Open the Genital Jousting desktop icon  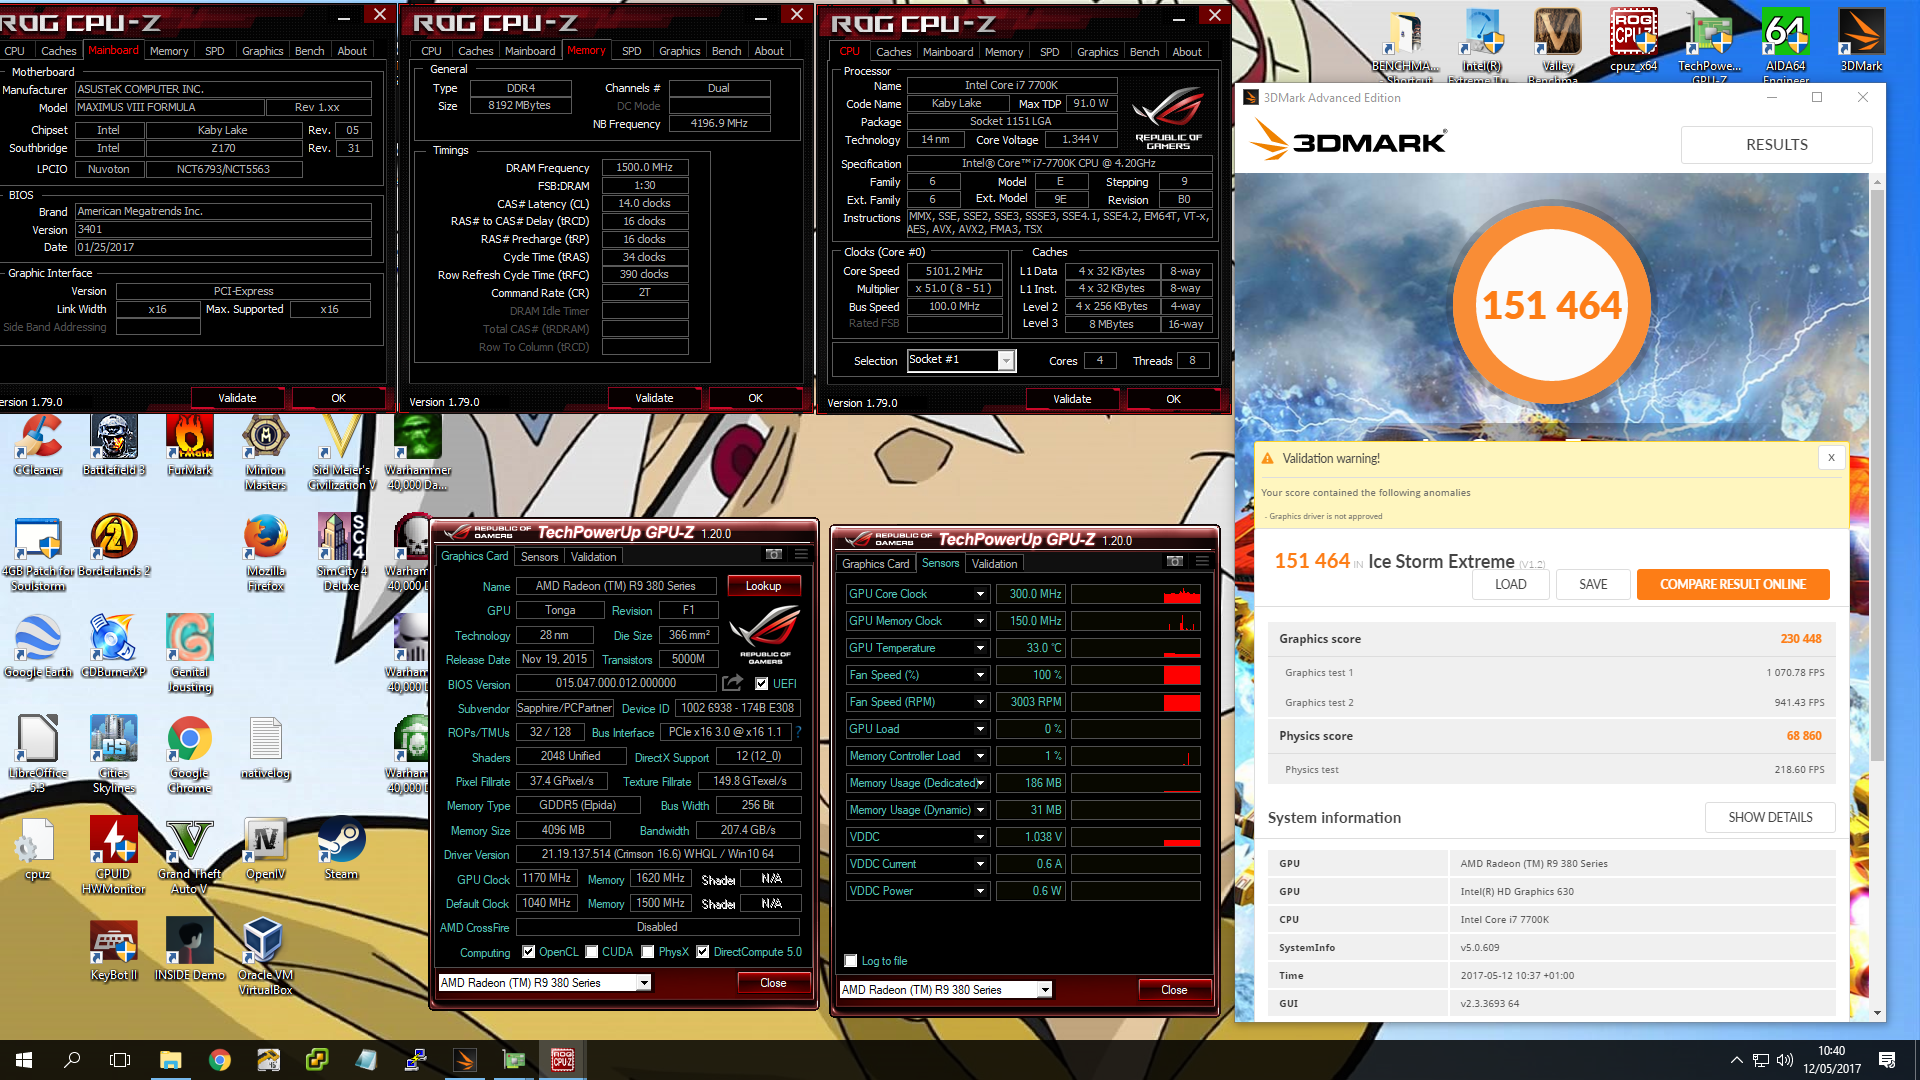[x=190, y=654]
